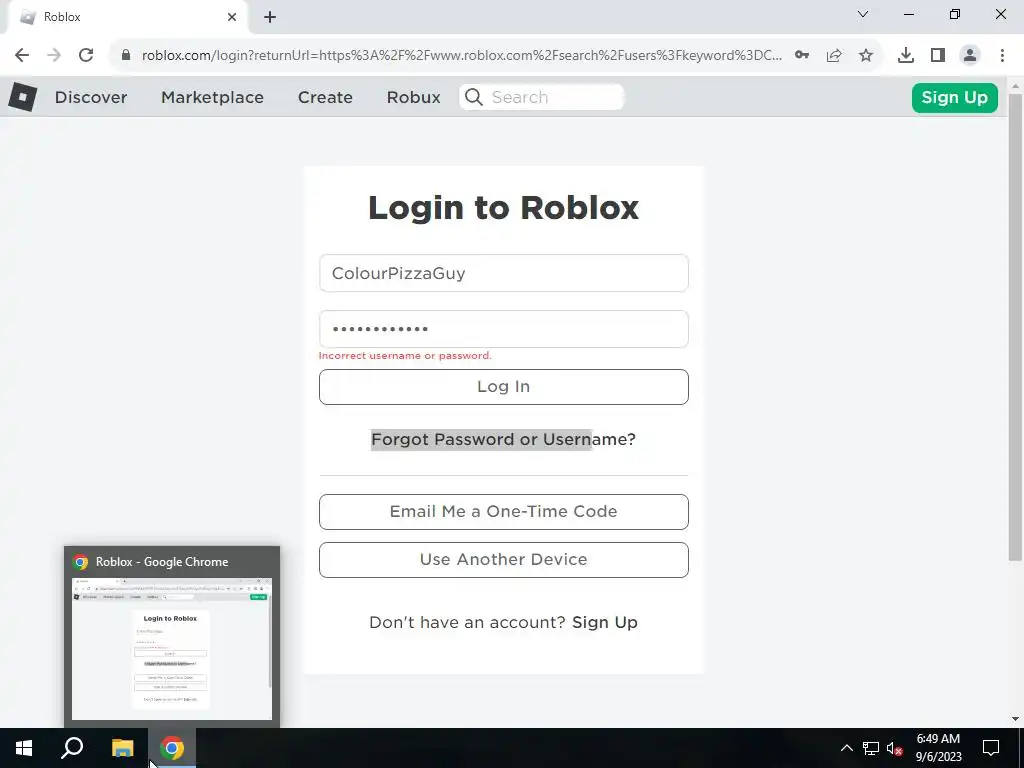1024x768 pixels.
Task: Click the Roblox logo icon
Action: [22, 97]
